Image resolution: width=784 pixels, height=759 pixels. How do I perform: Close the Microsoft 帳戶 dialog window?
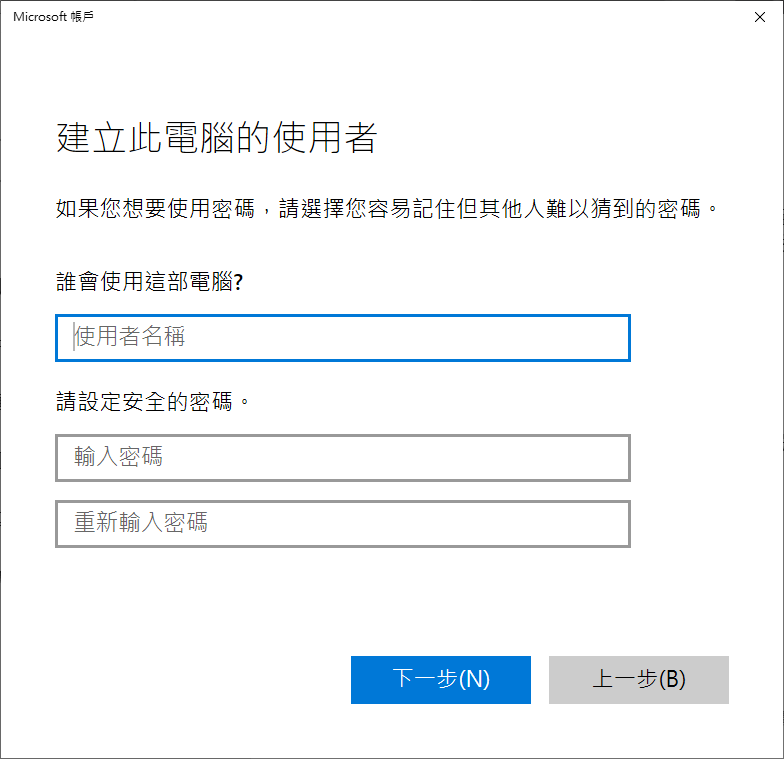pyautogui.click(x=760, y=17)
